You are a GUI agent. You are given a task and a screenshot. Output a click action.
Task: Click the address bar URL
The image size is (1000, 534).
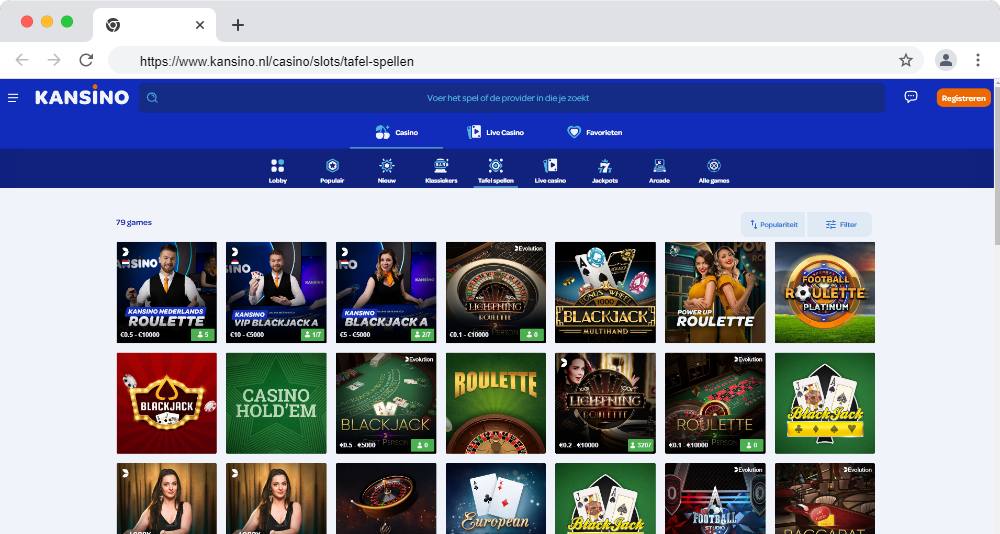(x=277, y=61)
